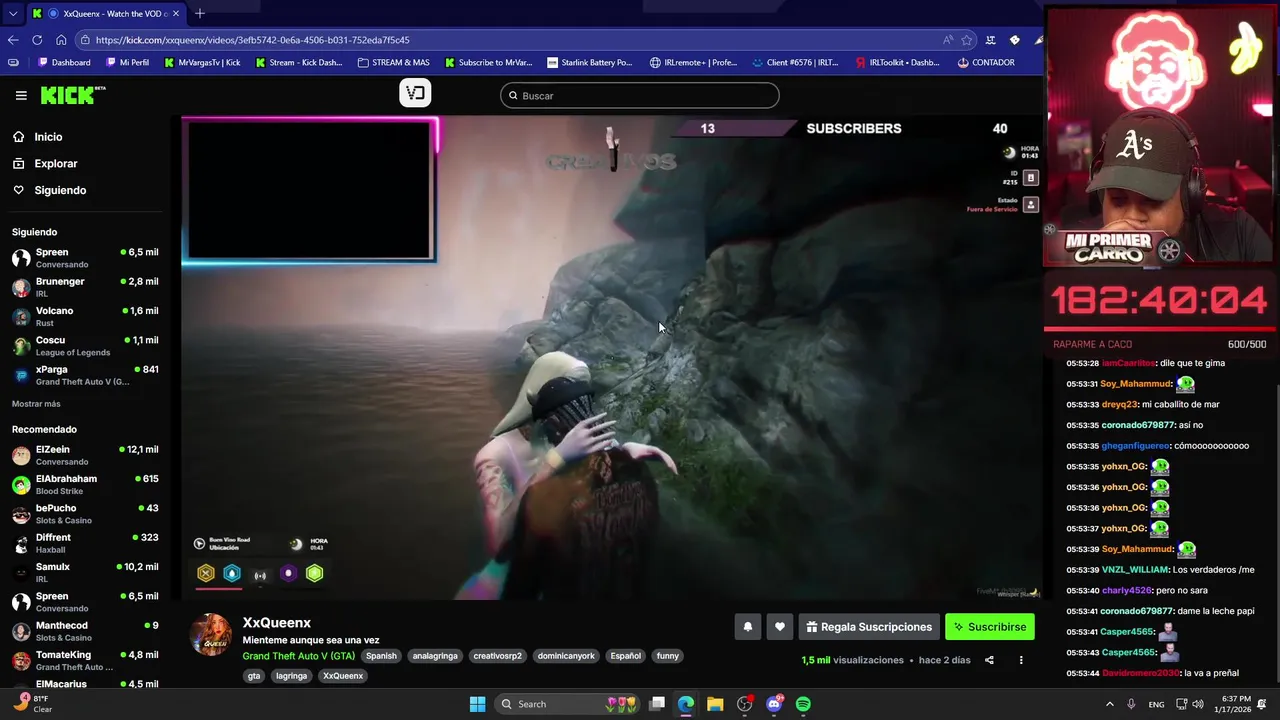The height and width of the screenshot is (720, 1280).
Task: Open bePucho recommended channel
Action: 85,514
